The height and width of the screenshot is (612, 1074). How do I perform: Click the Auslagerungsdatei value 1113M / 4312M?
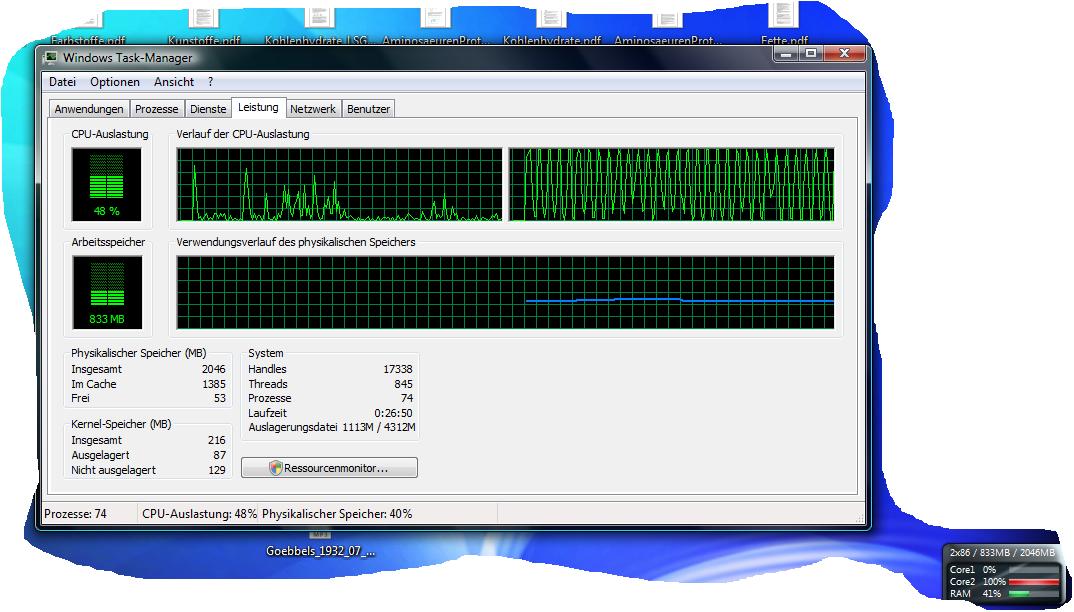pyautogui.click(x=379, y=428)
